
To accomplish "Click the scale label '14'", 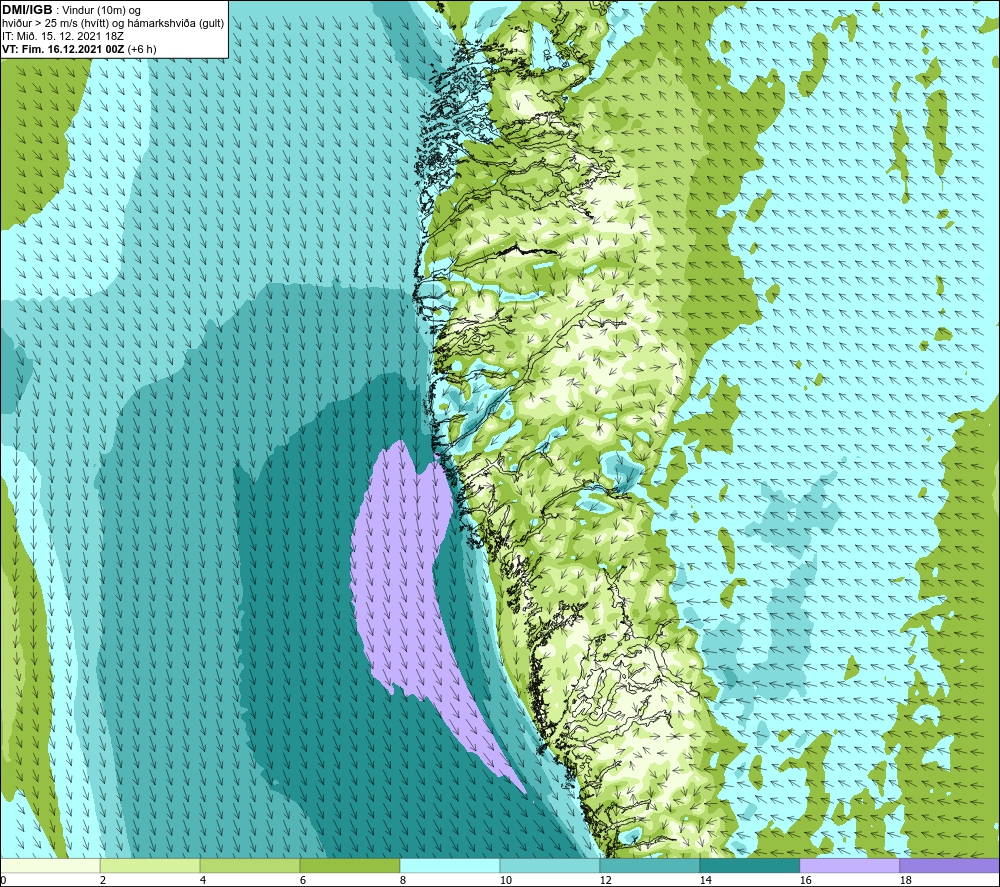I will tap(705, 880).
